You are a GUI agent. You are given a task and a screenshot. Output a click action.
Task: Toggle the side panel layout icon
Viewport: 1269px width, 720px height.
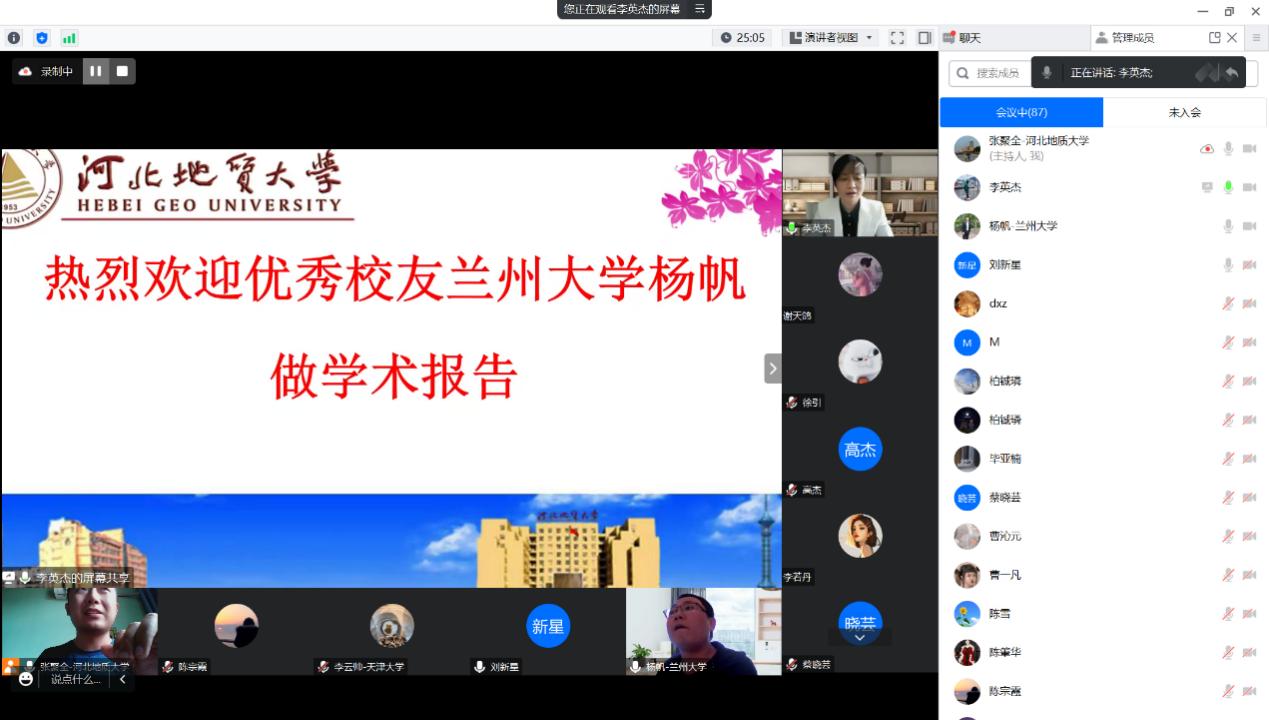(924, 38)
